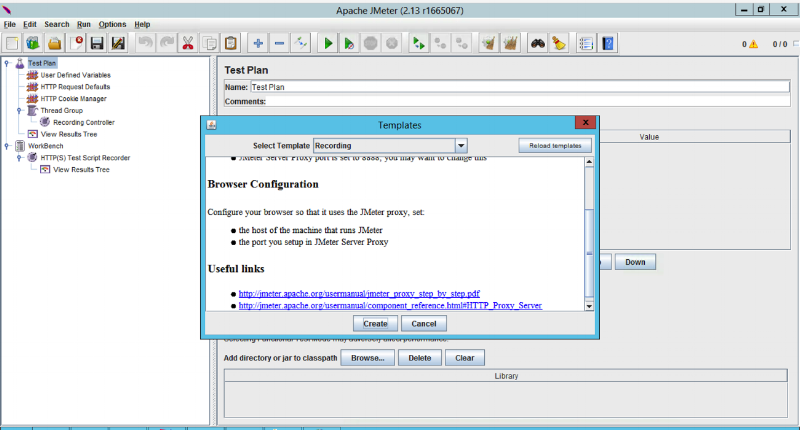Click the Close test plan toolbar icon

[x=77, y=43]
